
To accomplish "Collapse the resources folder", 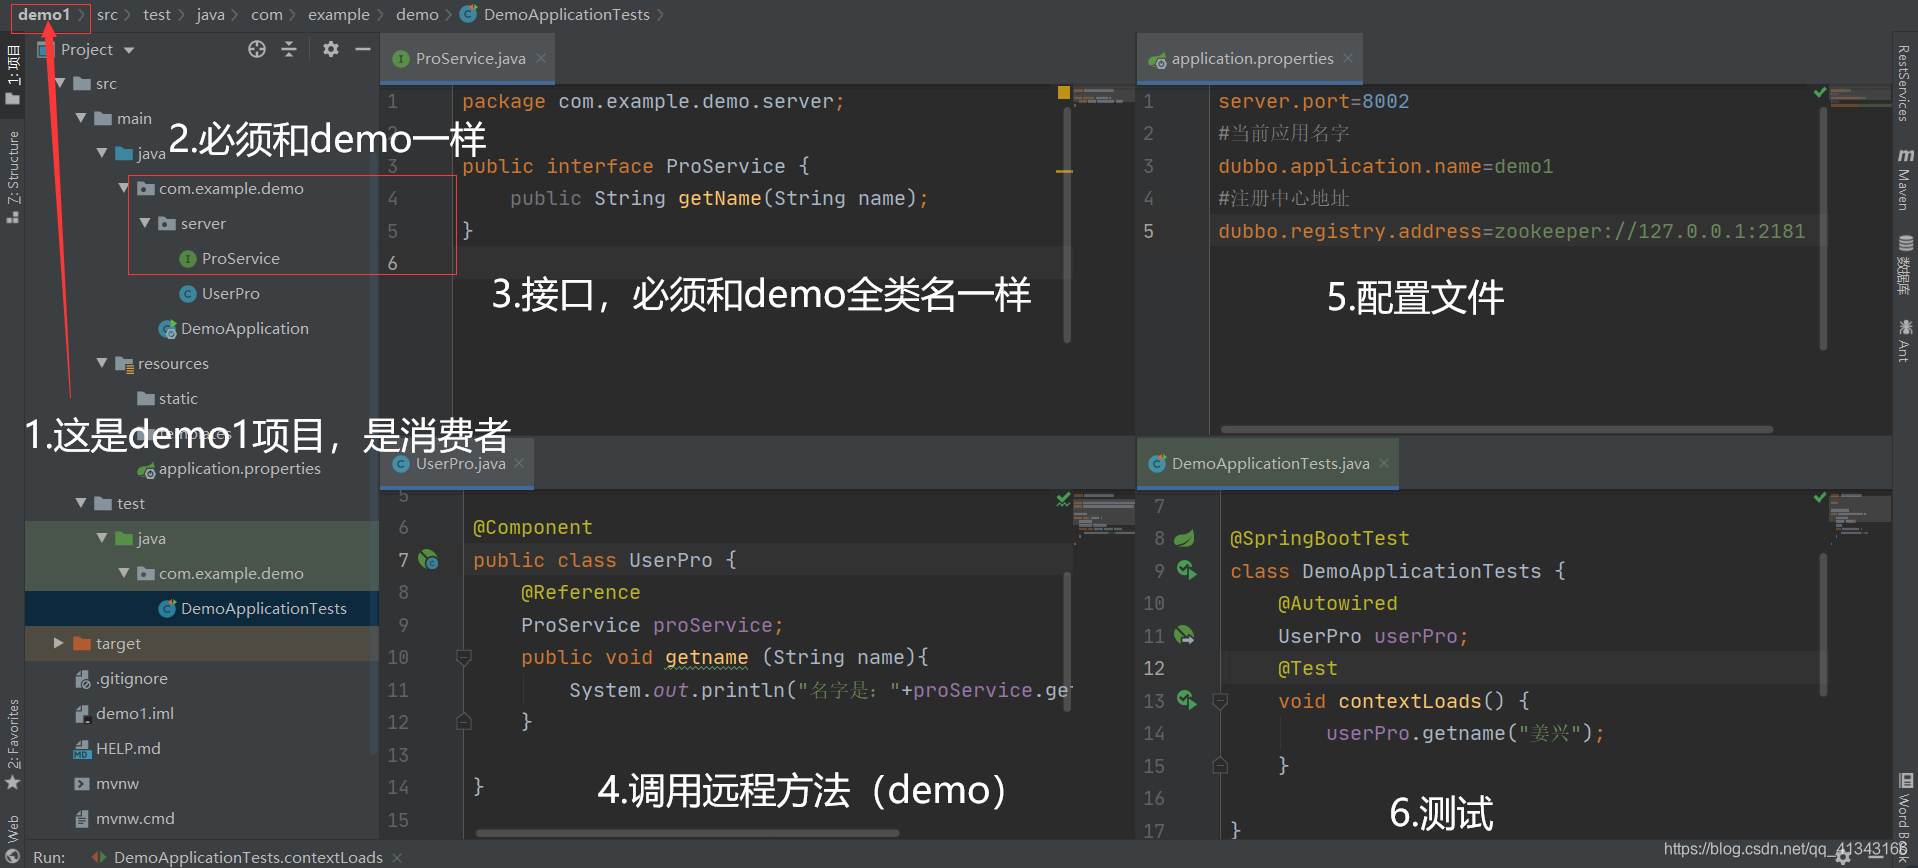I will (102, 363).
